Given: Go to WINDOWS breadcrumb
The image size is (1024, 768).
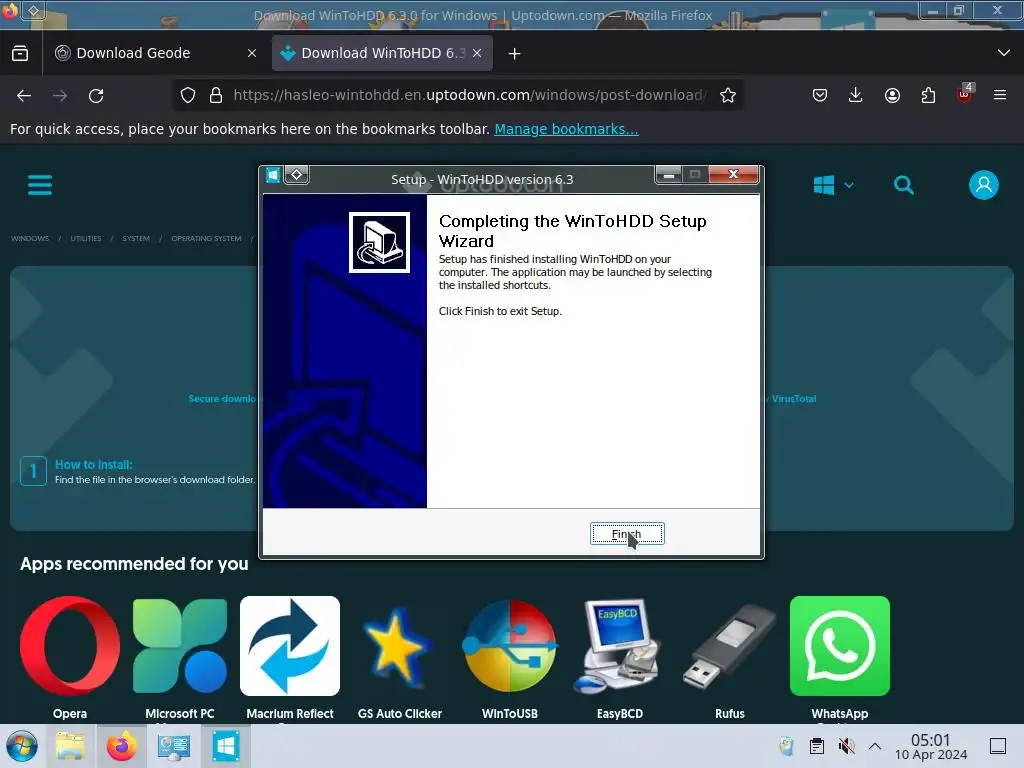Looking at the screenshot, I should (30, 238).
